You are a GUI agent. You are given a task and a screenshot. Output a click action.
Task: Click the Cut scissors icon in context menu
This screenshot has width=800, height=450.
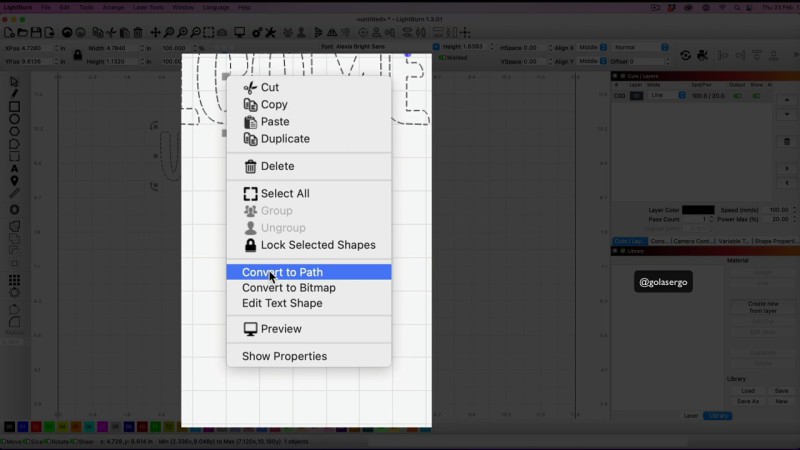point(250,88)
